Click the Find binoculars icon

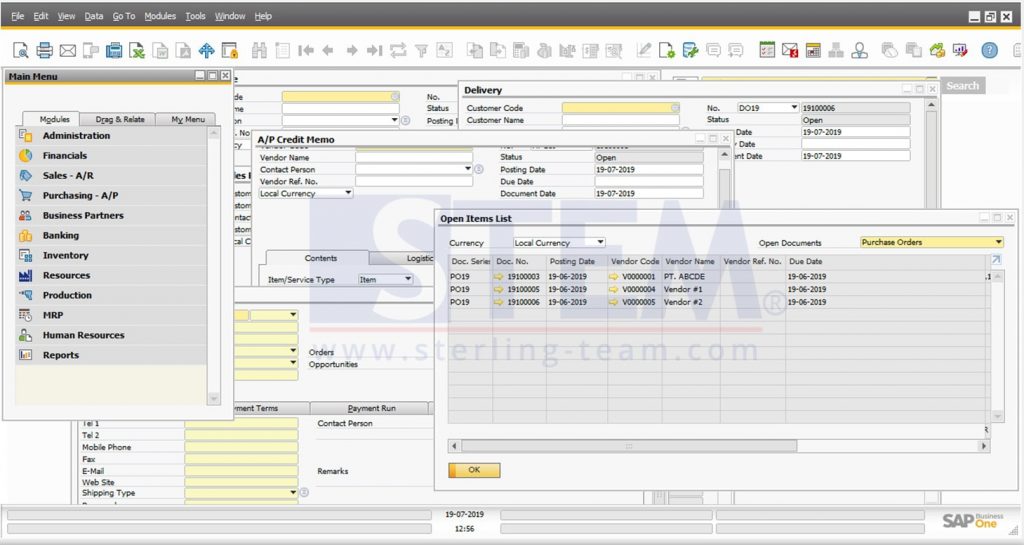[259, 50]
